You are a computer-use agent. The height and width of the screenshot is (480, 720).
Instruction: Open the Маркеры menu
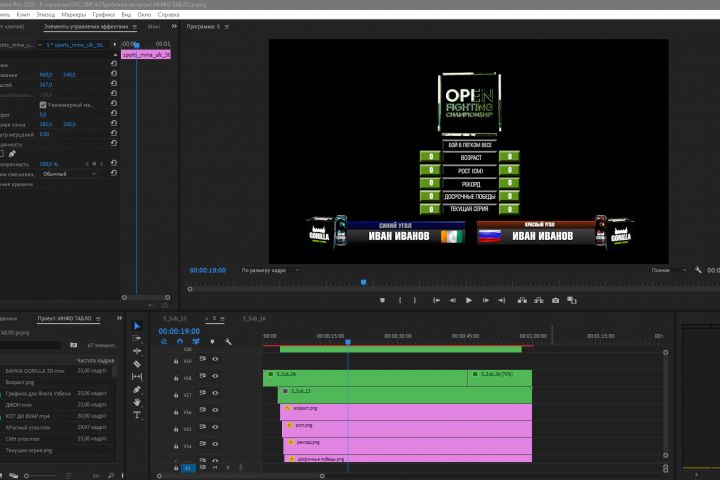coord(73,15)
